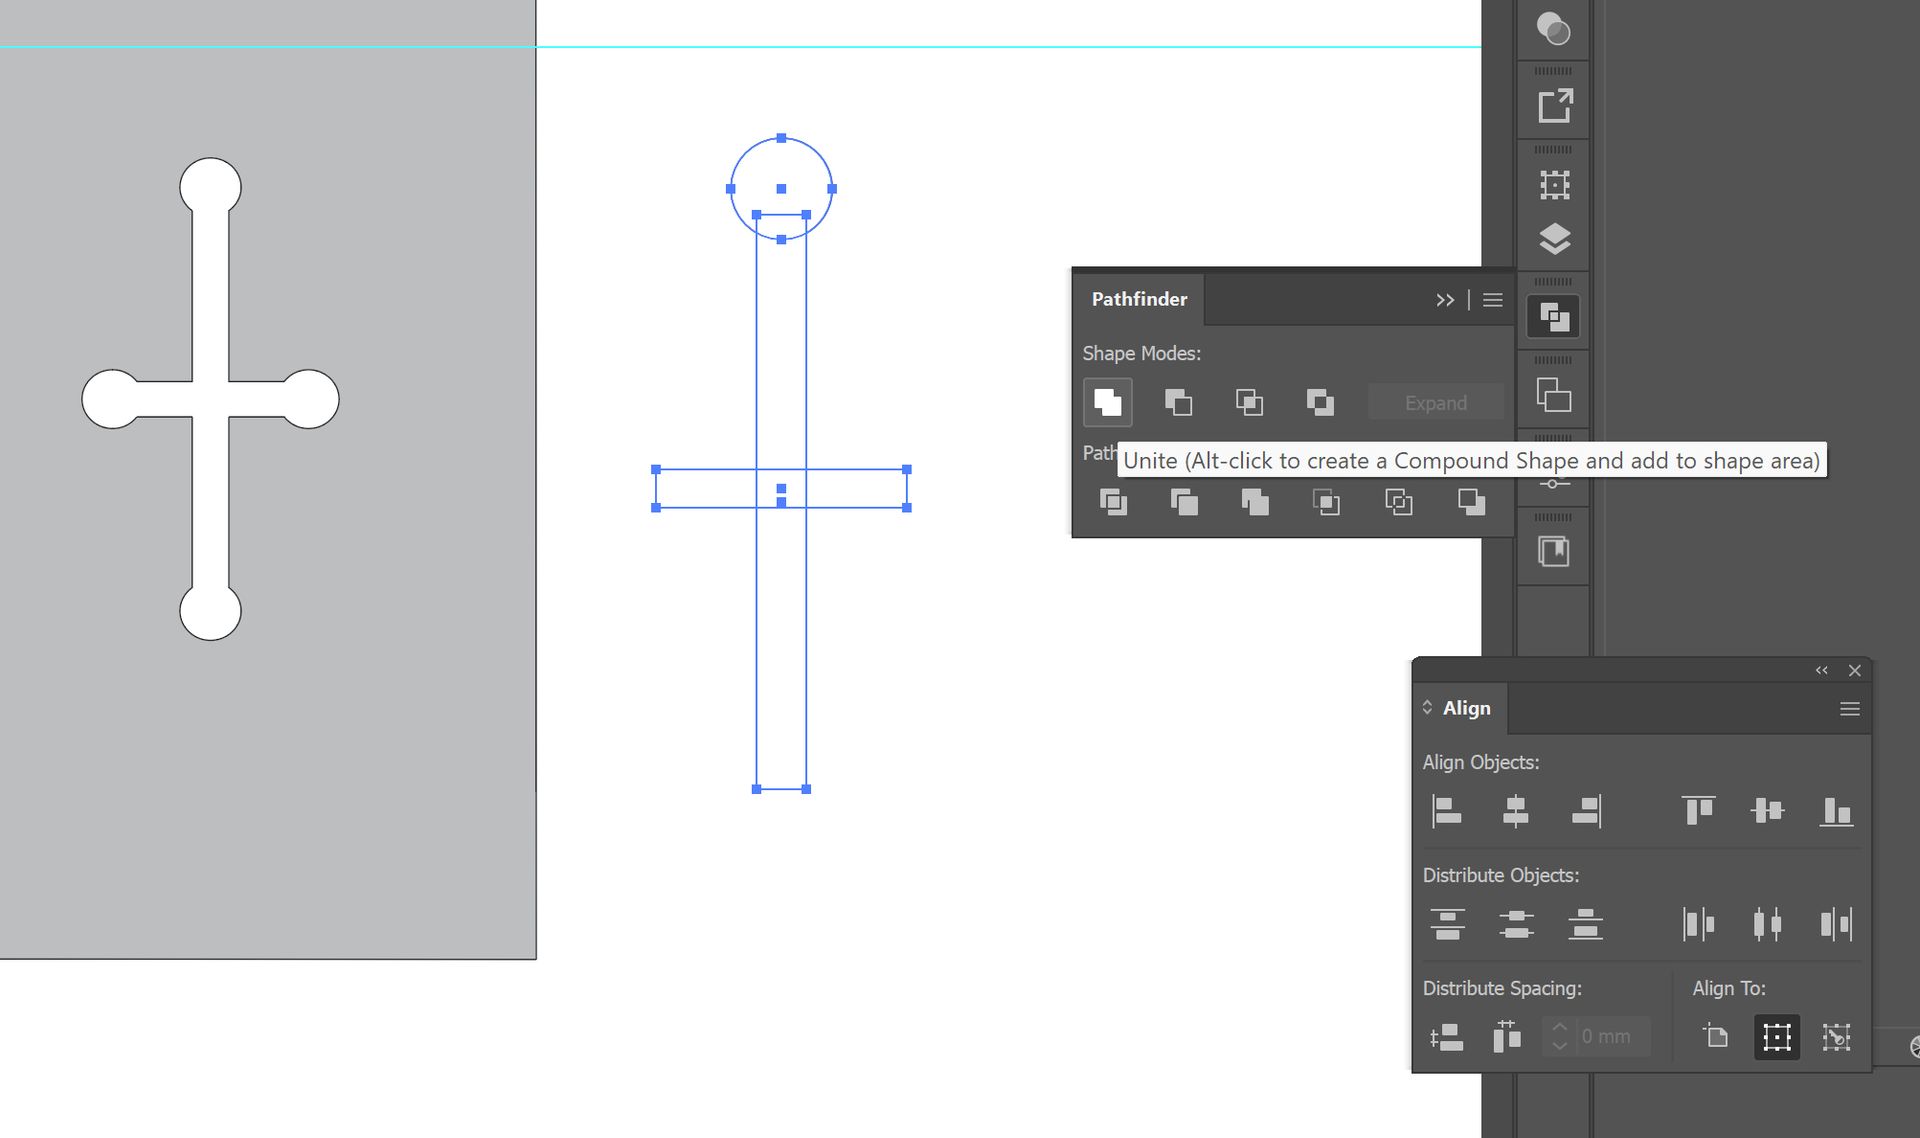Click Minus Front in Pathfinder
Image resolution: width=1920 pixels, height=1138 pixels.
point(1178,402)
